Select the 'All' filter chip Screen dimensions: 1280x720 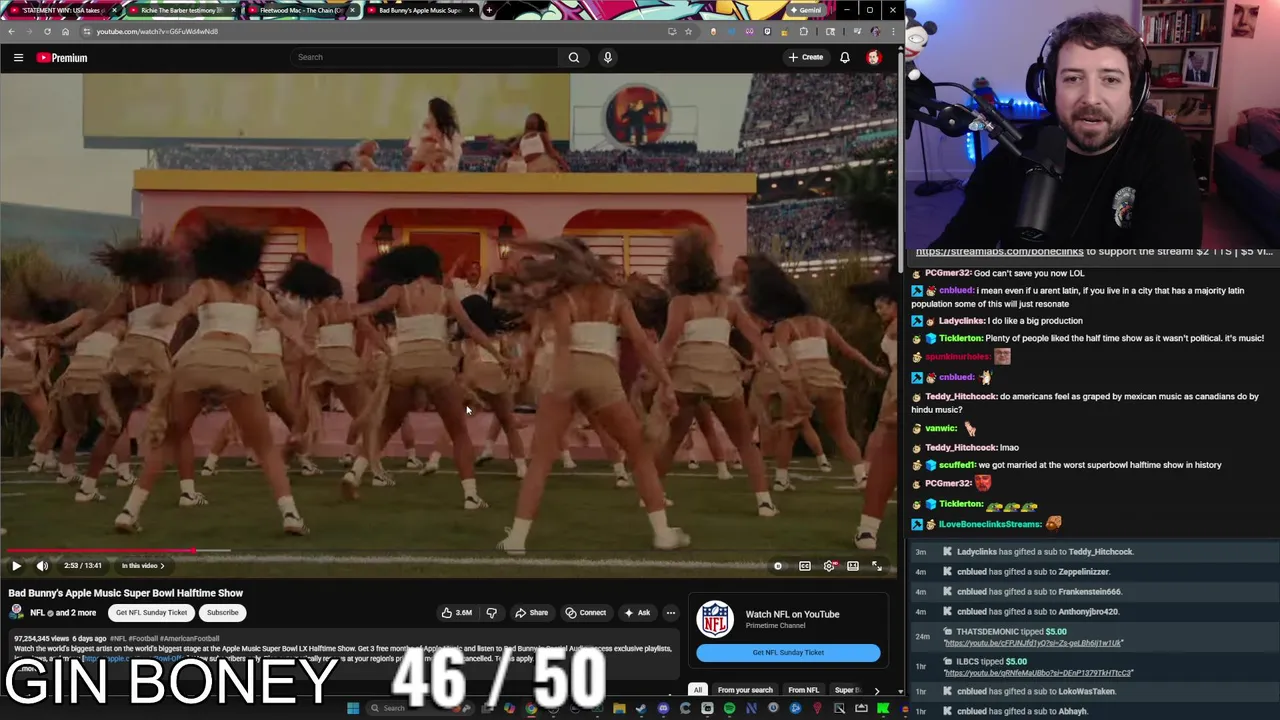click(698, 690)
